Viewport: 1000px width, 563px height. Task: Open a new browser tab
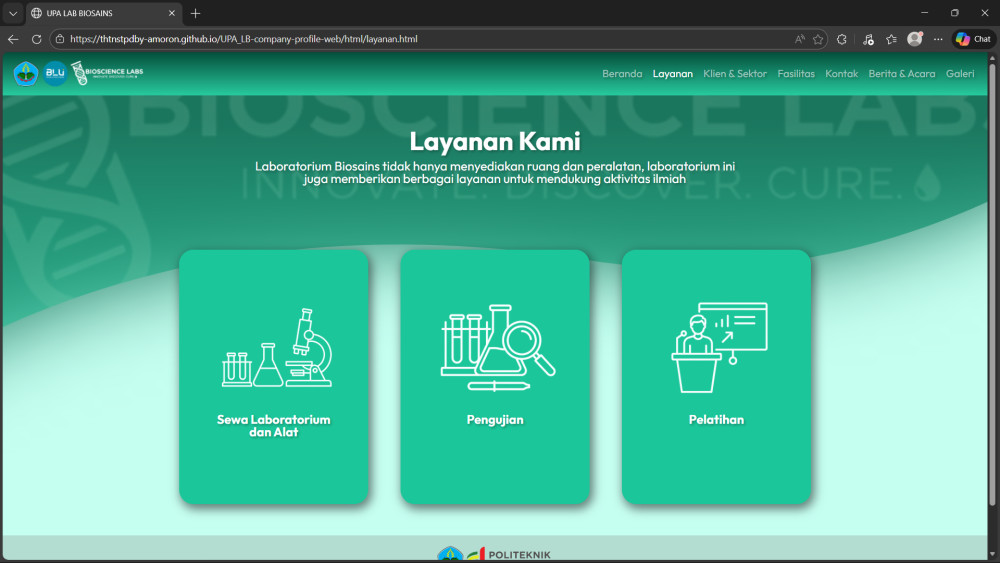click(196, 13)
